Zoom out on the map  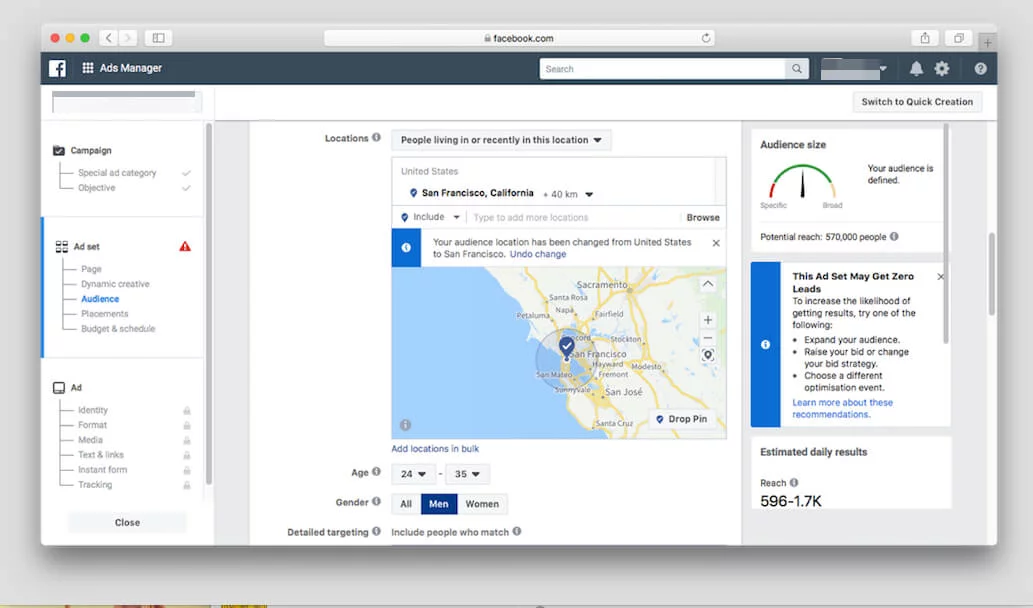click(708, 338)
